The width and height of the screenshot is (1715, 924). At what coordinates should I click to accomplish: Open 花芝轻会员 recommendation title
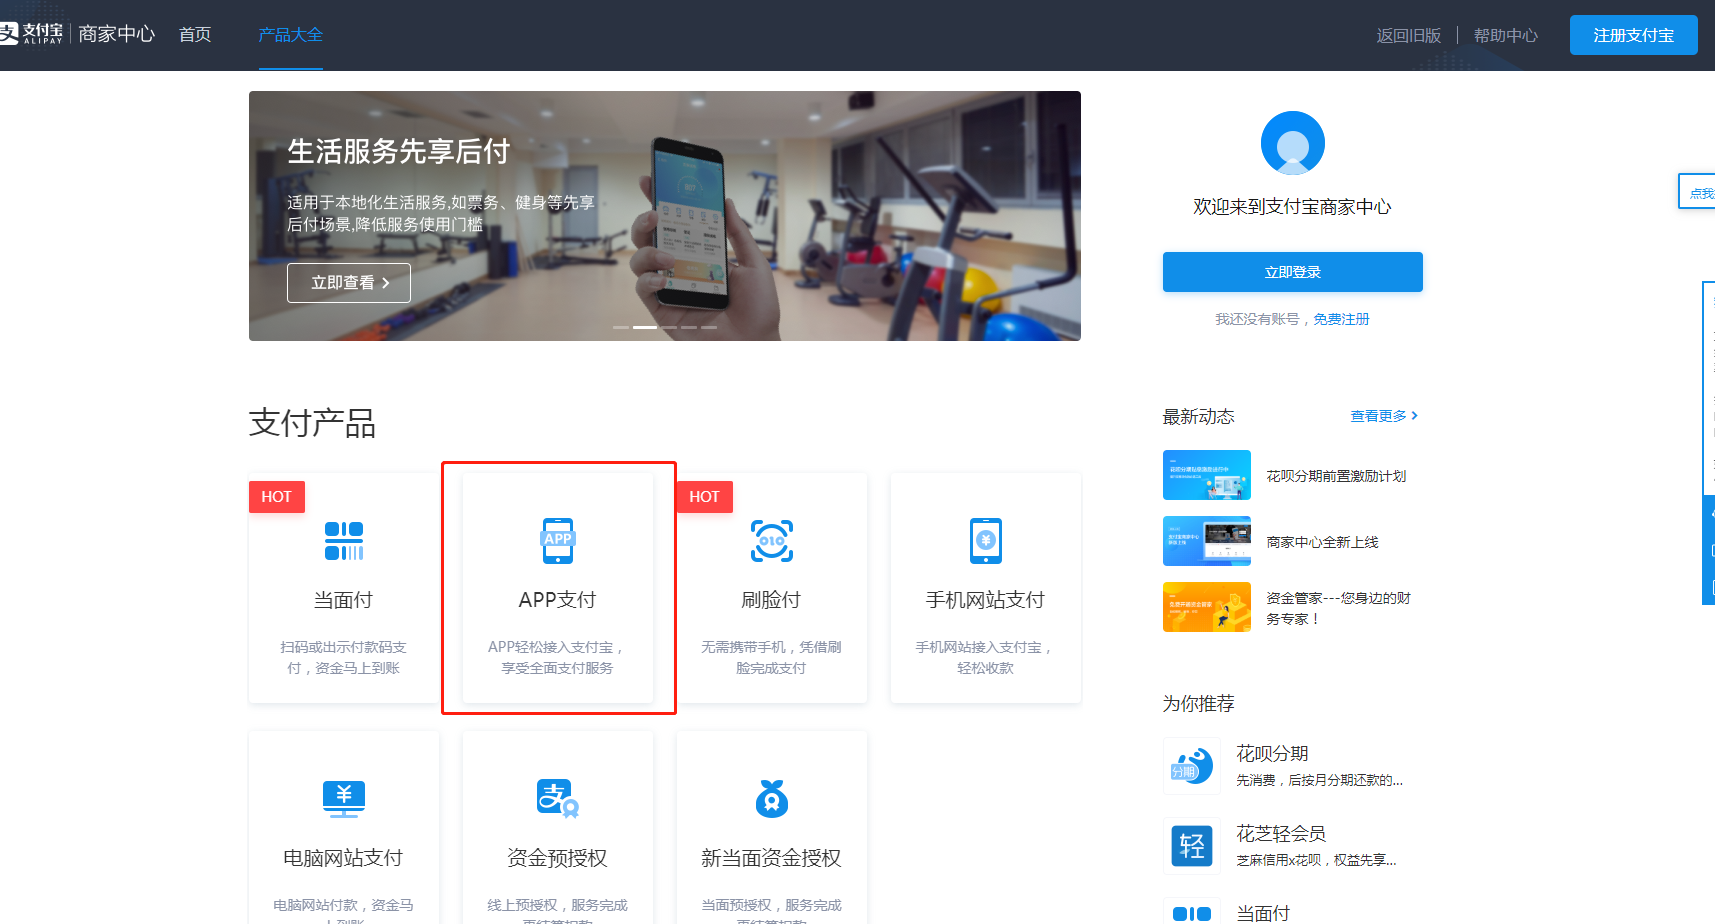[x=1281, y=834]
